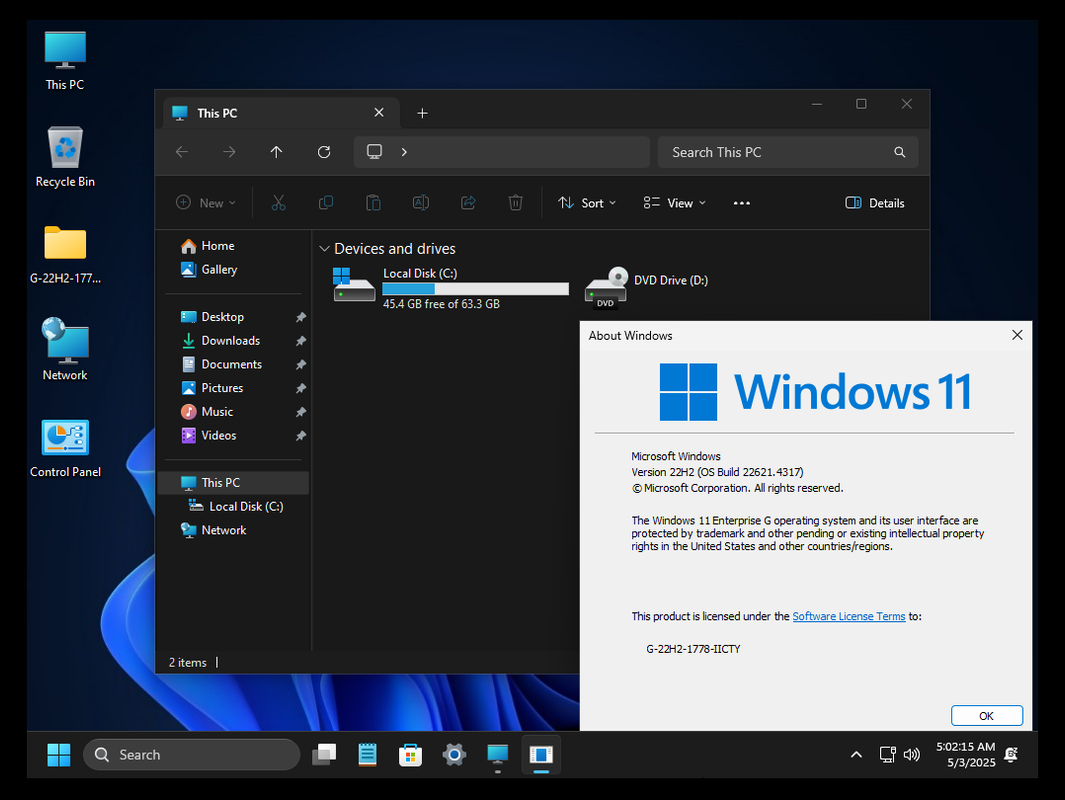Select the Control Panel desktop icon
1065x800 pixels.
(x=65, y=448)
